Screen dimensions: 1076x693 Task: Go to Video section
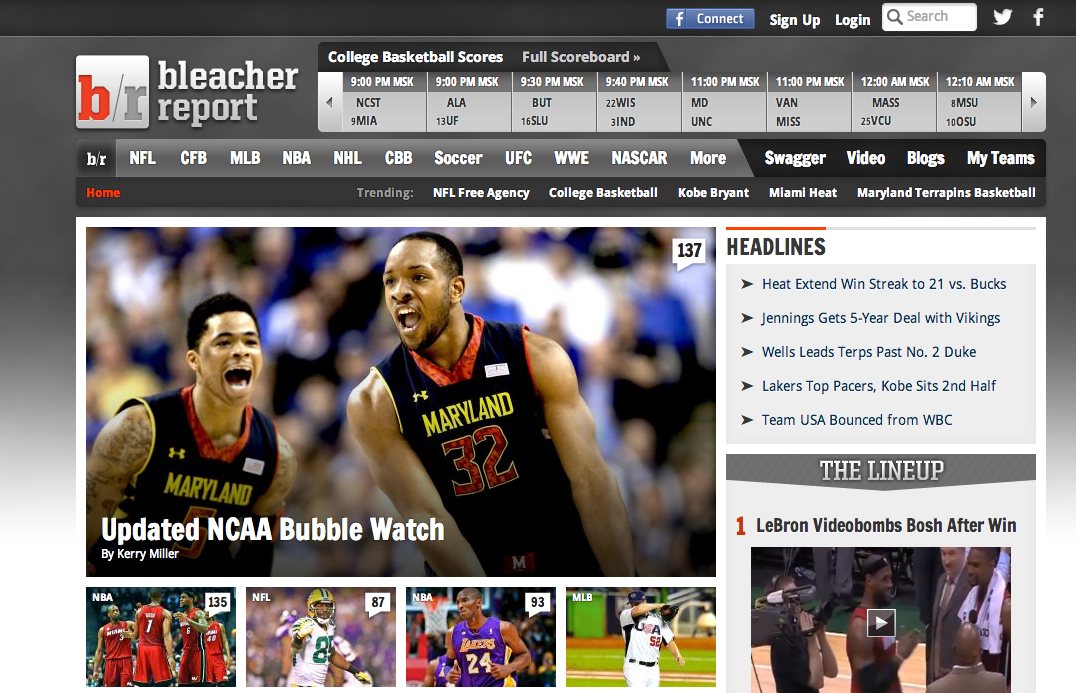[866, 158]
